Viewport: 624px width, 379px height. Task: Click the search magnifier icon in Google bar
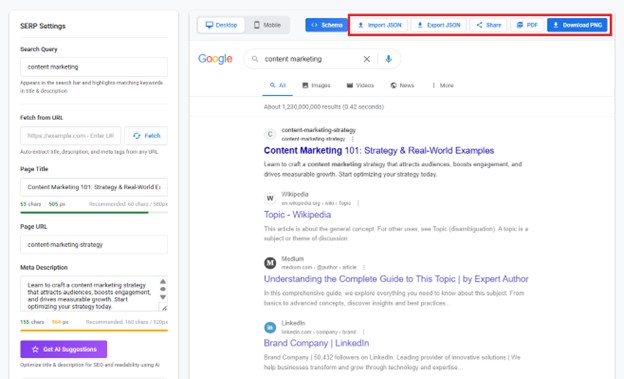(255, 59)
